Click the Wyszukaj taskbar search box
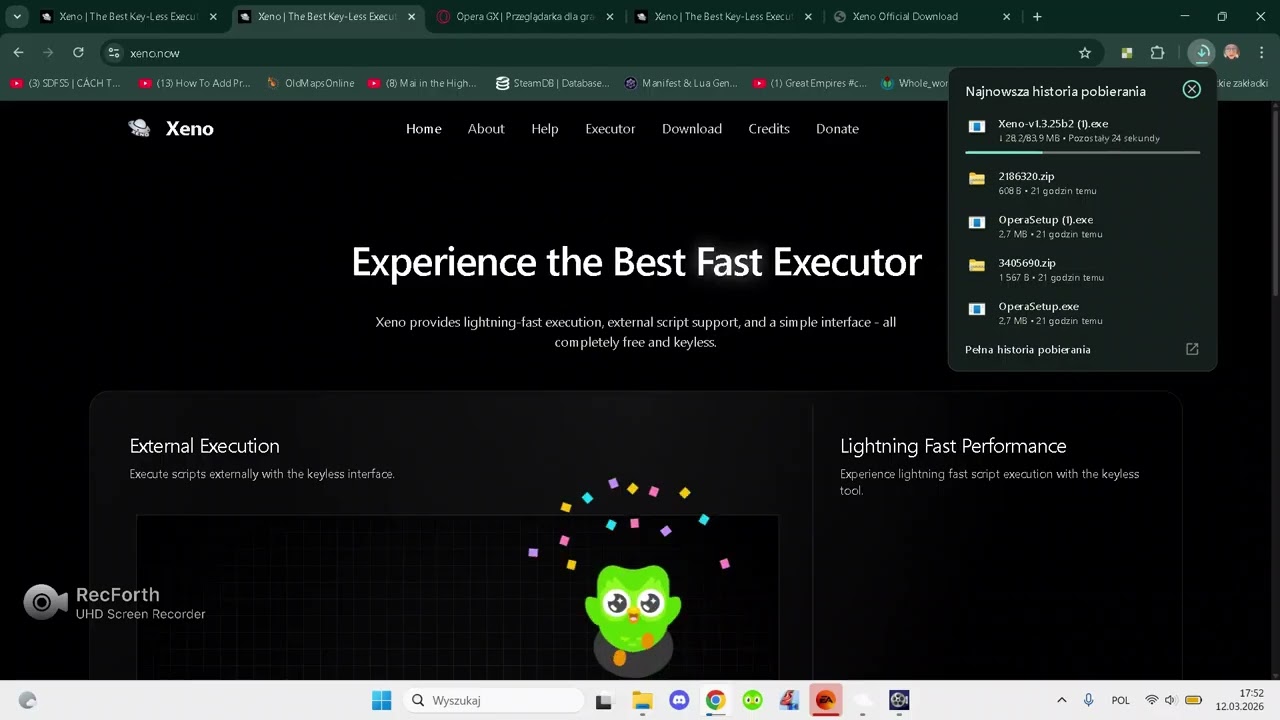This screenshot has height=720, width=1280. 494,701
